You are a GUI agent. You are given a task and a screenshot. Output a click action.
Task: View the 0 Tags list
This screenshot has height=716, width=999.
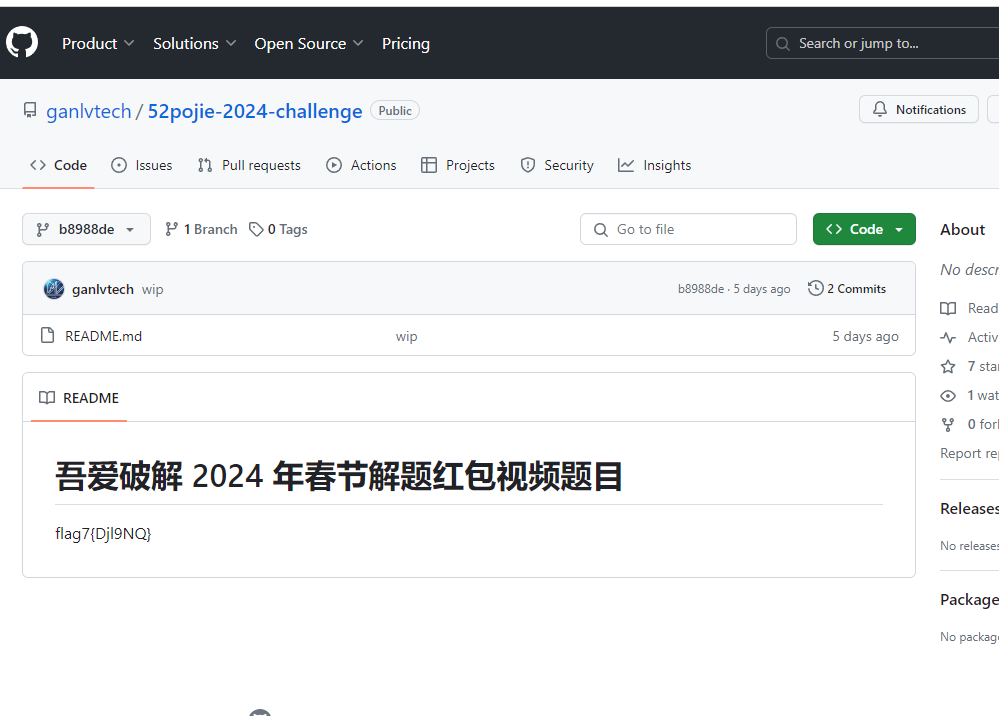(x=278, y=229)
